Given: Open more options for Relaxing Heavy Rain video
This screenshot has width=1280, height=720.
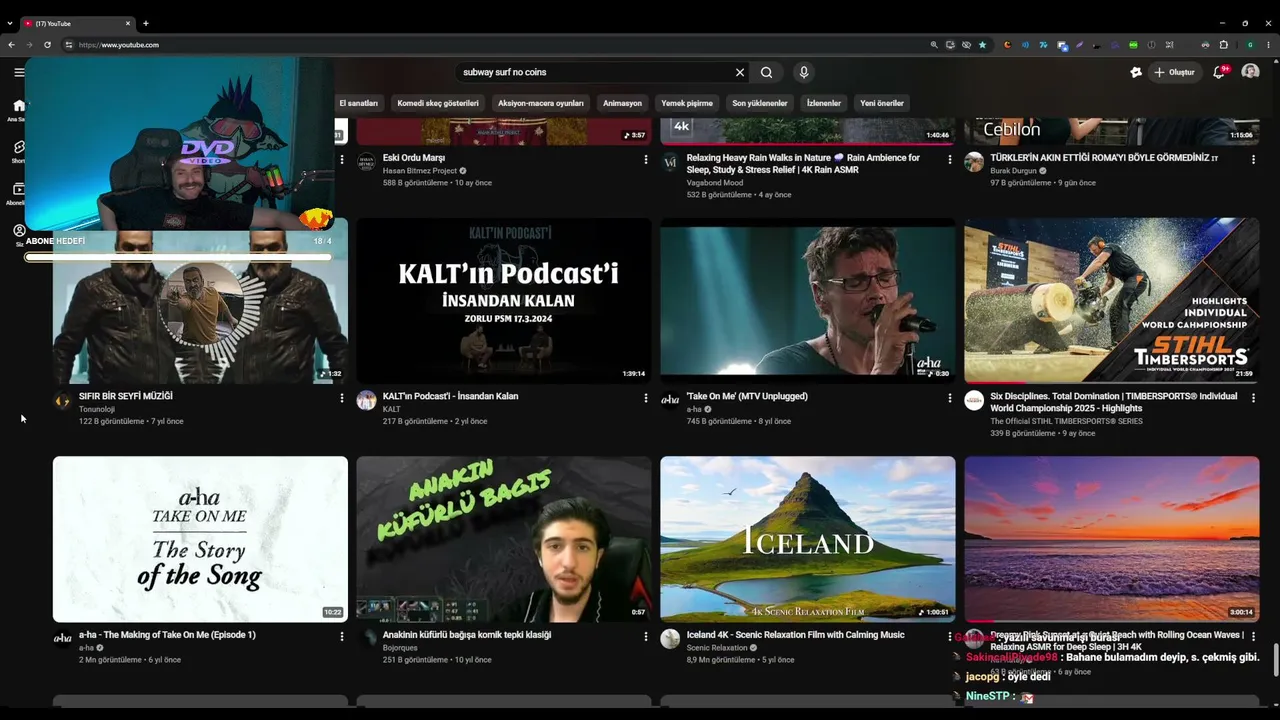Looking at the screenshot, I should pyautogui.click(x=950, y=159).
